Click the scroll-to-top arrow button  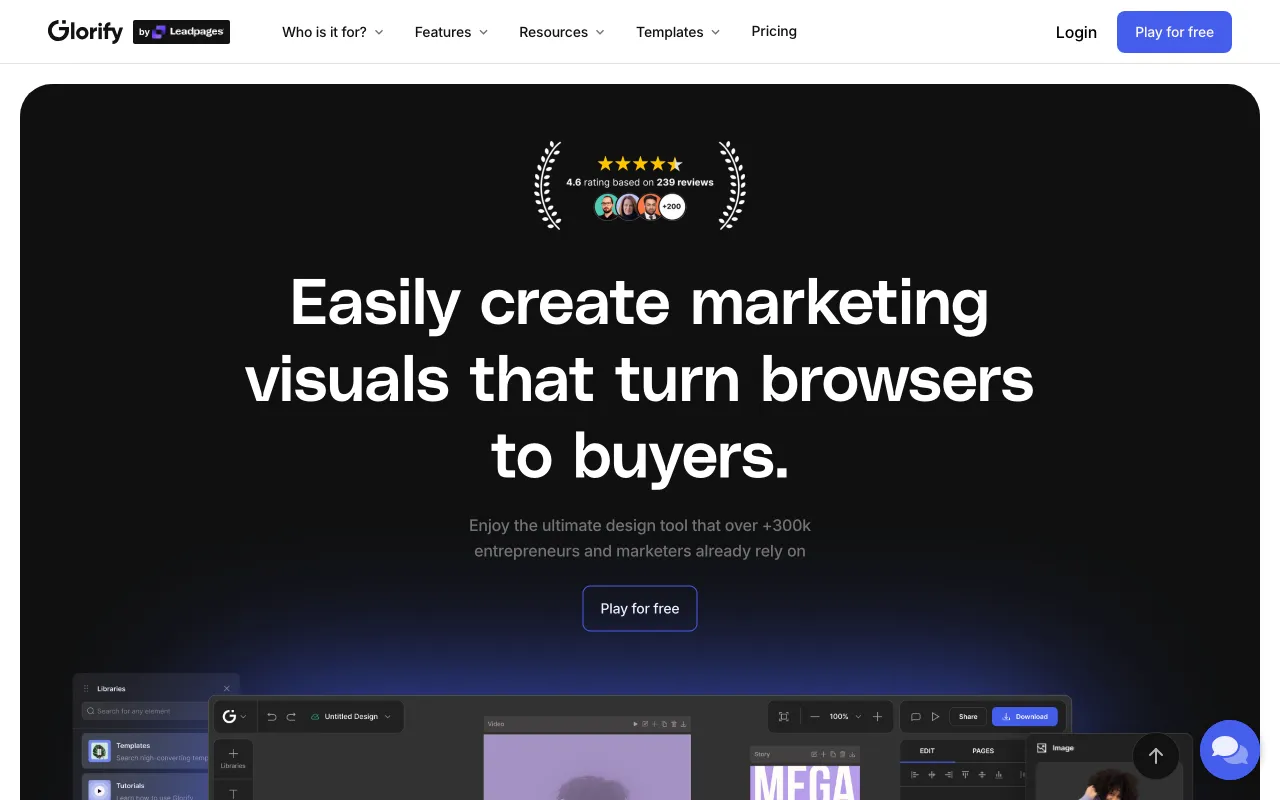pyautogui.click(x=1156, y=756)
